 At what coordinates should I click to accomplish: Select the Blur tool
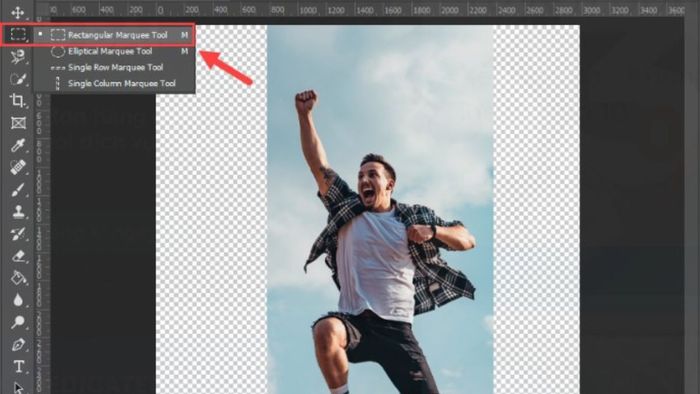(18, 300)
